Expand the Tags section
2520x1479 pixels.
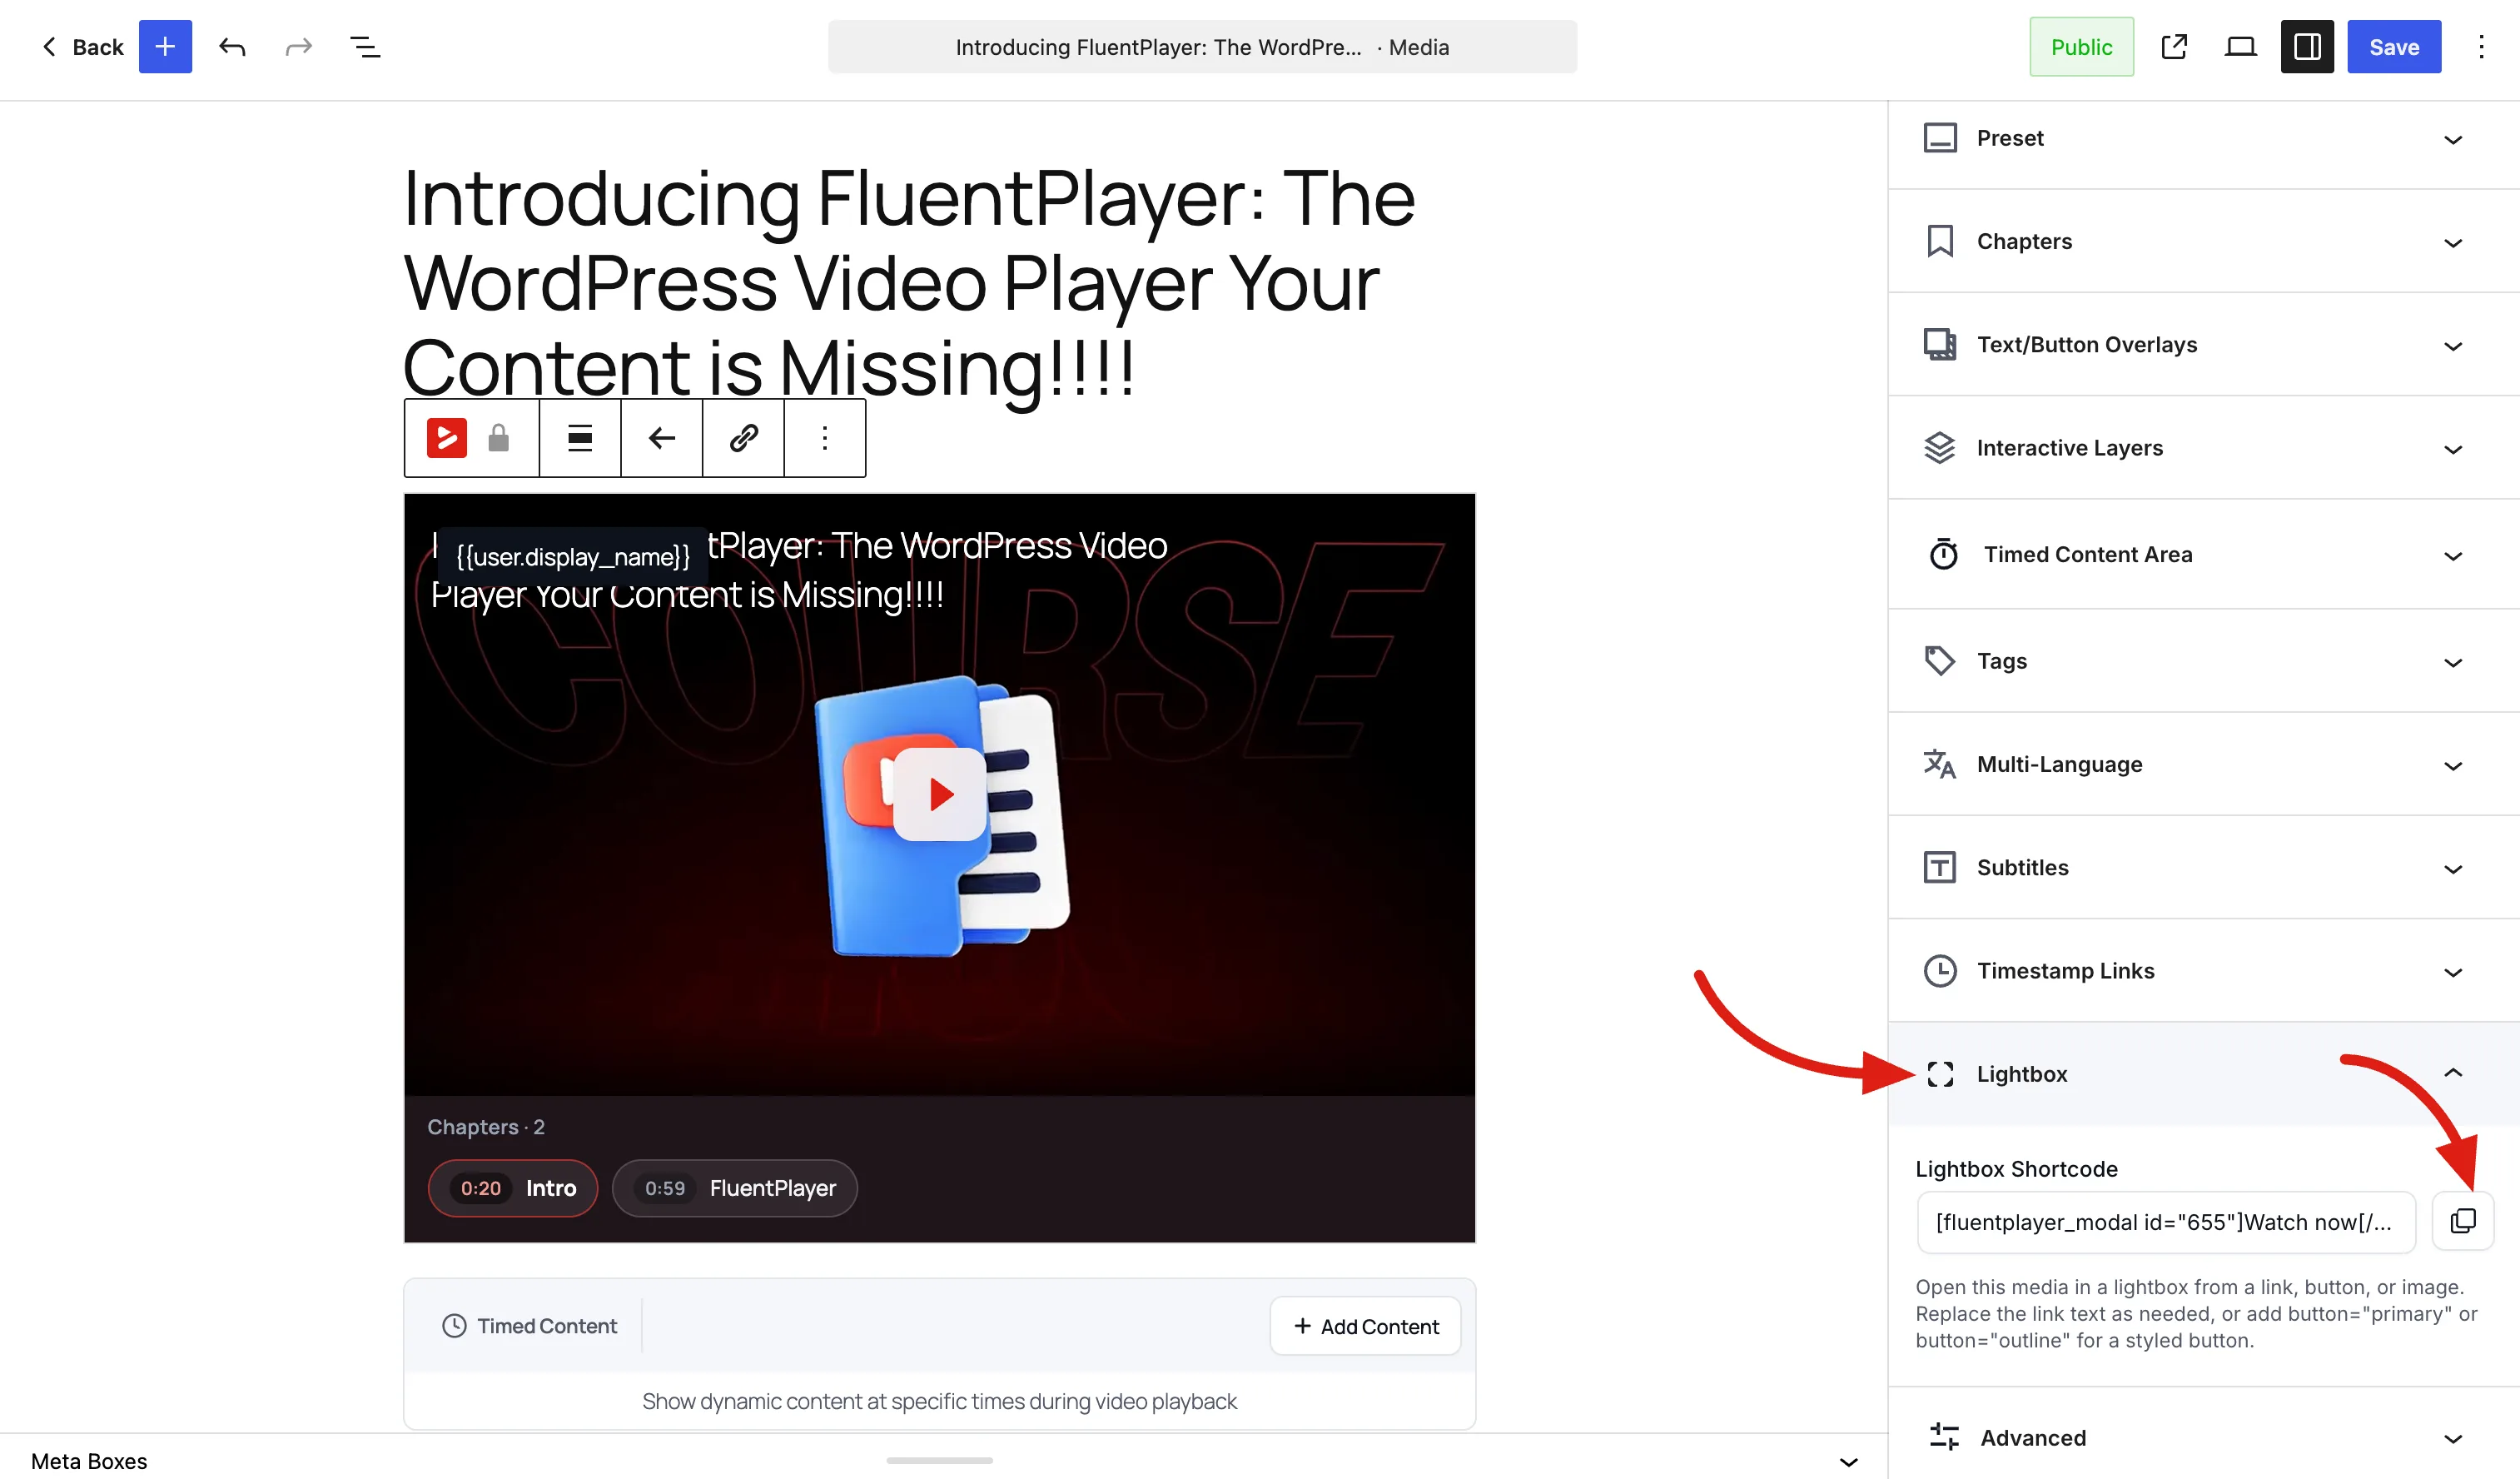coord(2204,661)
